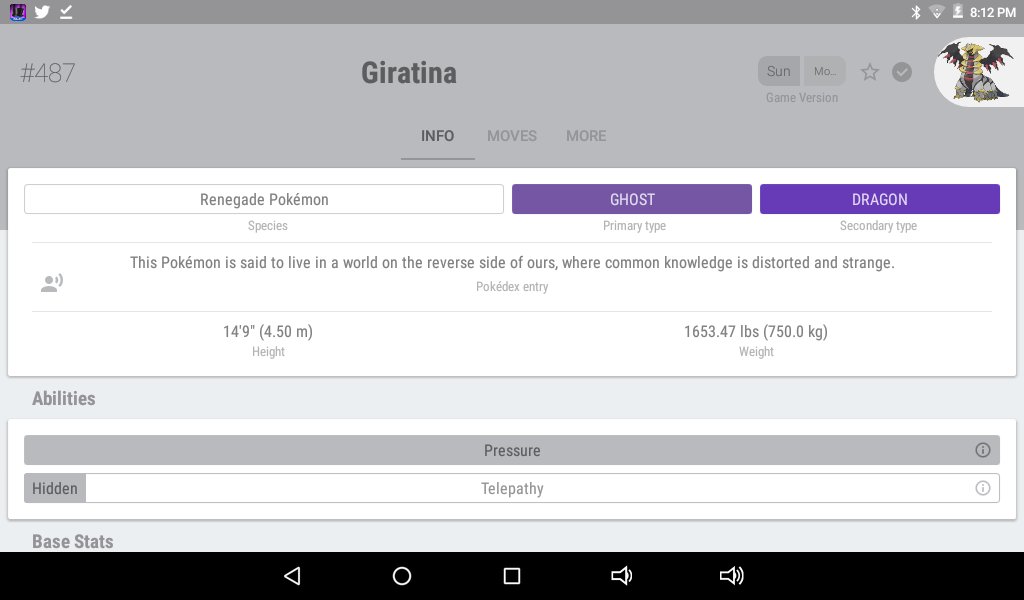1024x600 pixels.
Task: Open the Twitter notification in status bar
Action: pyautogui.click(x=42, y=12)
